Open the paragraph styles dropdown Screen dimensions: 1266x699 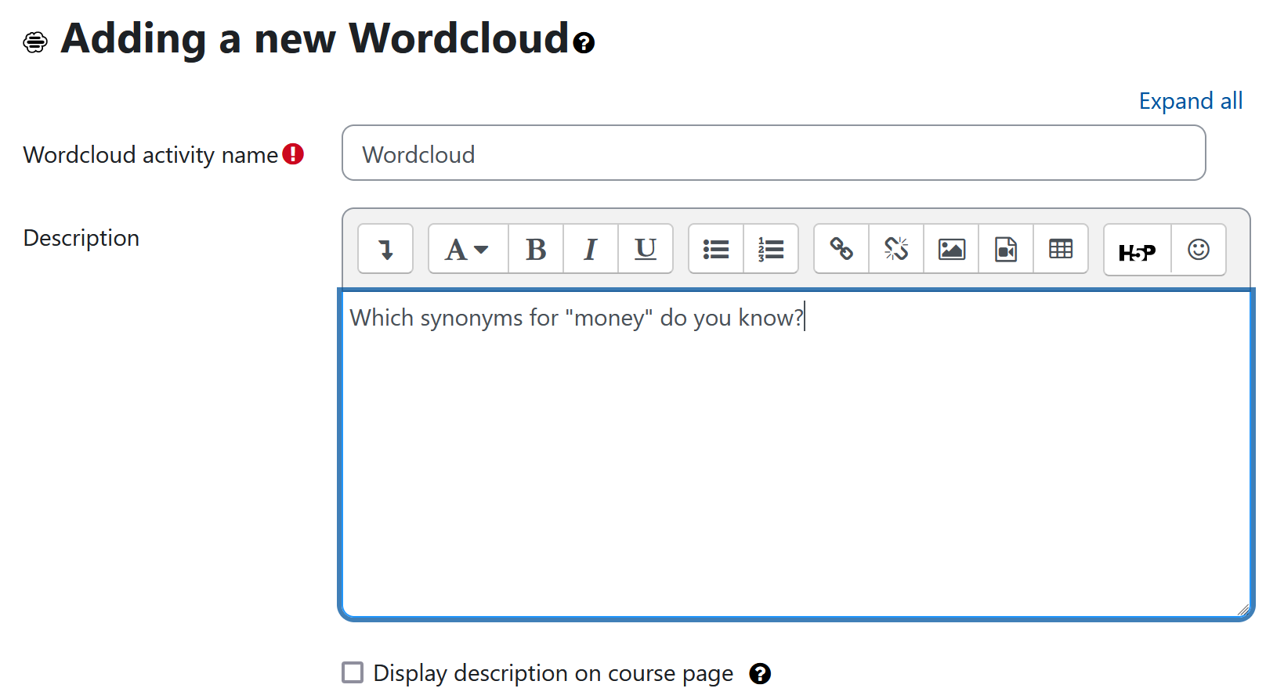pos(466,249)
